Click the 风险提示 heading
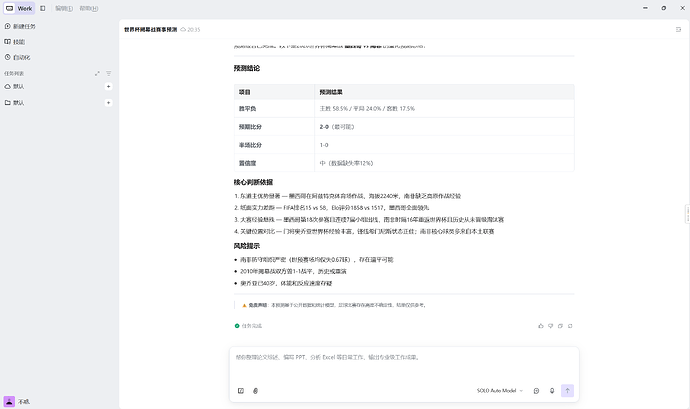Screen dimensions: 690x409 247,246
